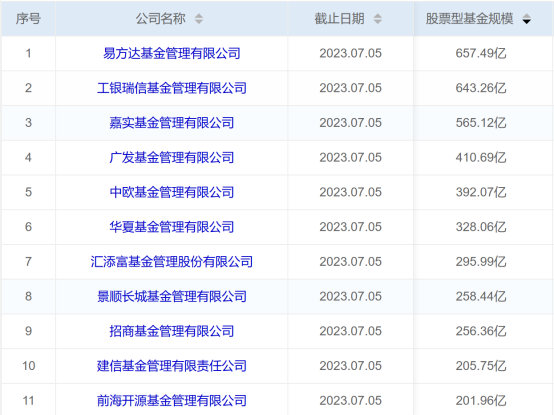Open 华夏基金管理有限公司 link
554x415 pixels.
172,227
